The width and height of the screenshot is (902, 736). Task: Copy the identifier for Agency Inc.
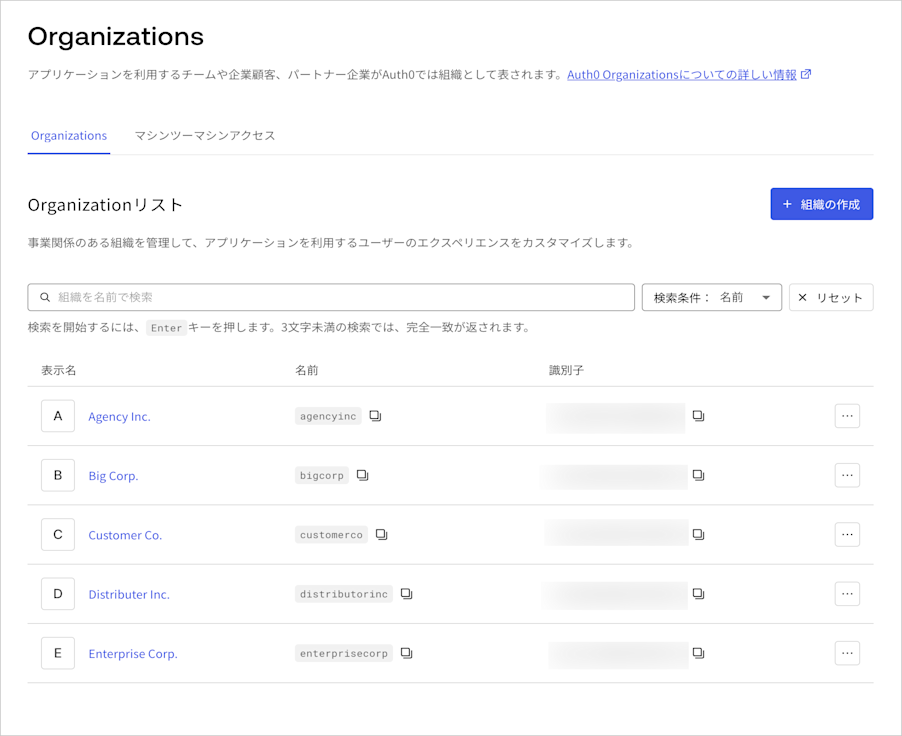[x=698, y=415]
